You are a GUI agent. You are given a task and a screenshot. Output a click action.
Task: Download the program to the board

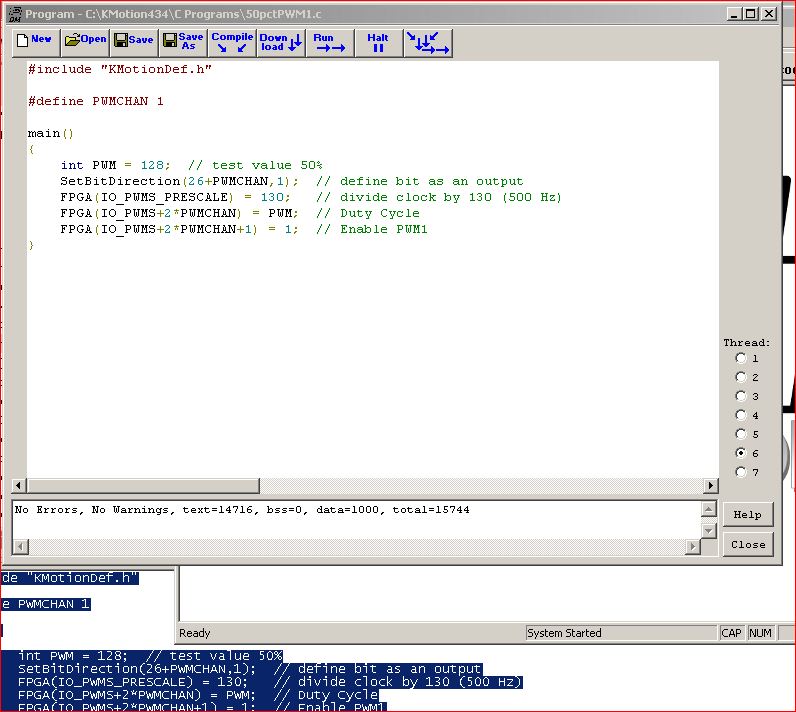pos(281,42)
